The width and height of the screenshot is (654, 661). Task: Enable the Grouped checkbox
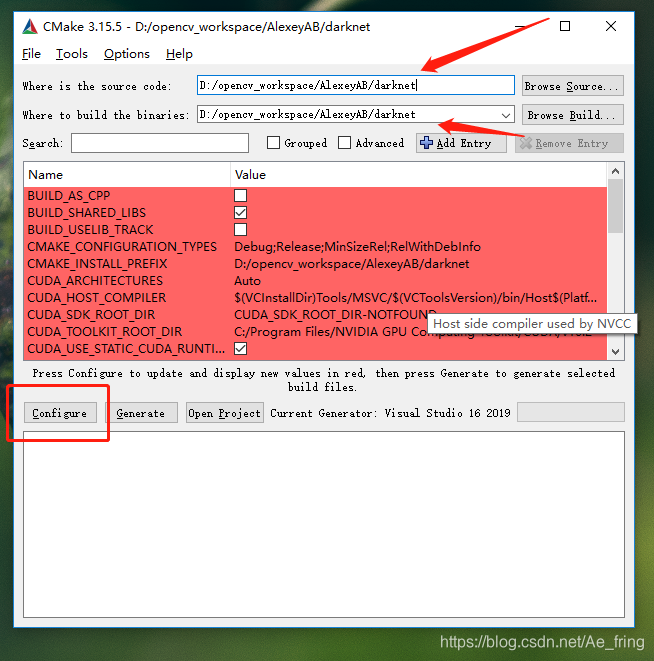(273, 143)
